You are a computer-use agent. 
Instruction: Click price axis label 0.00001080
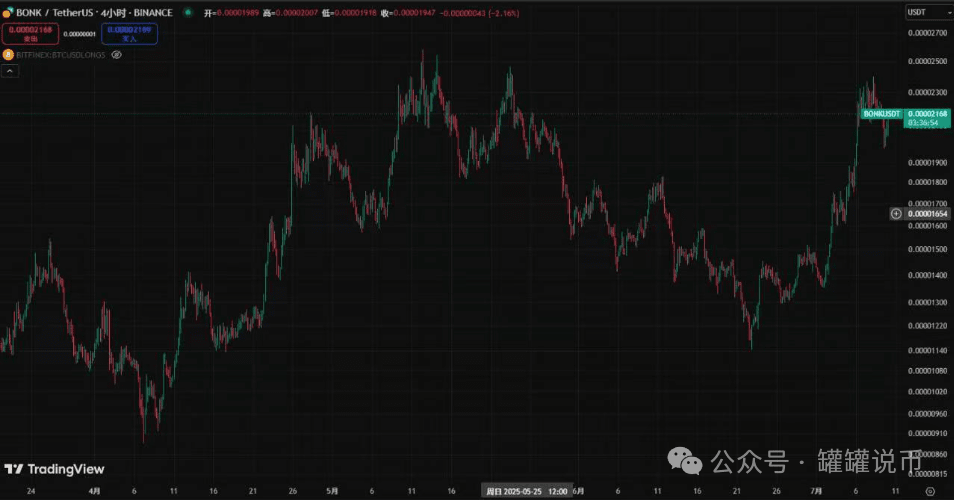click(x=928, y=370)
